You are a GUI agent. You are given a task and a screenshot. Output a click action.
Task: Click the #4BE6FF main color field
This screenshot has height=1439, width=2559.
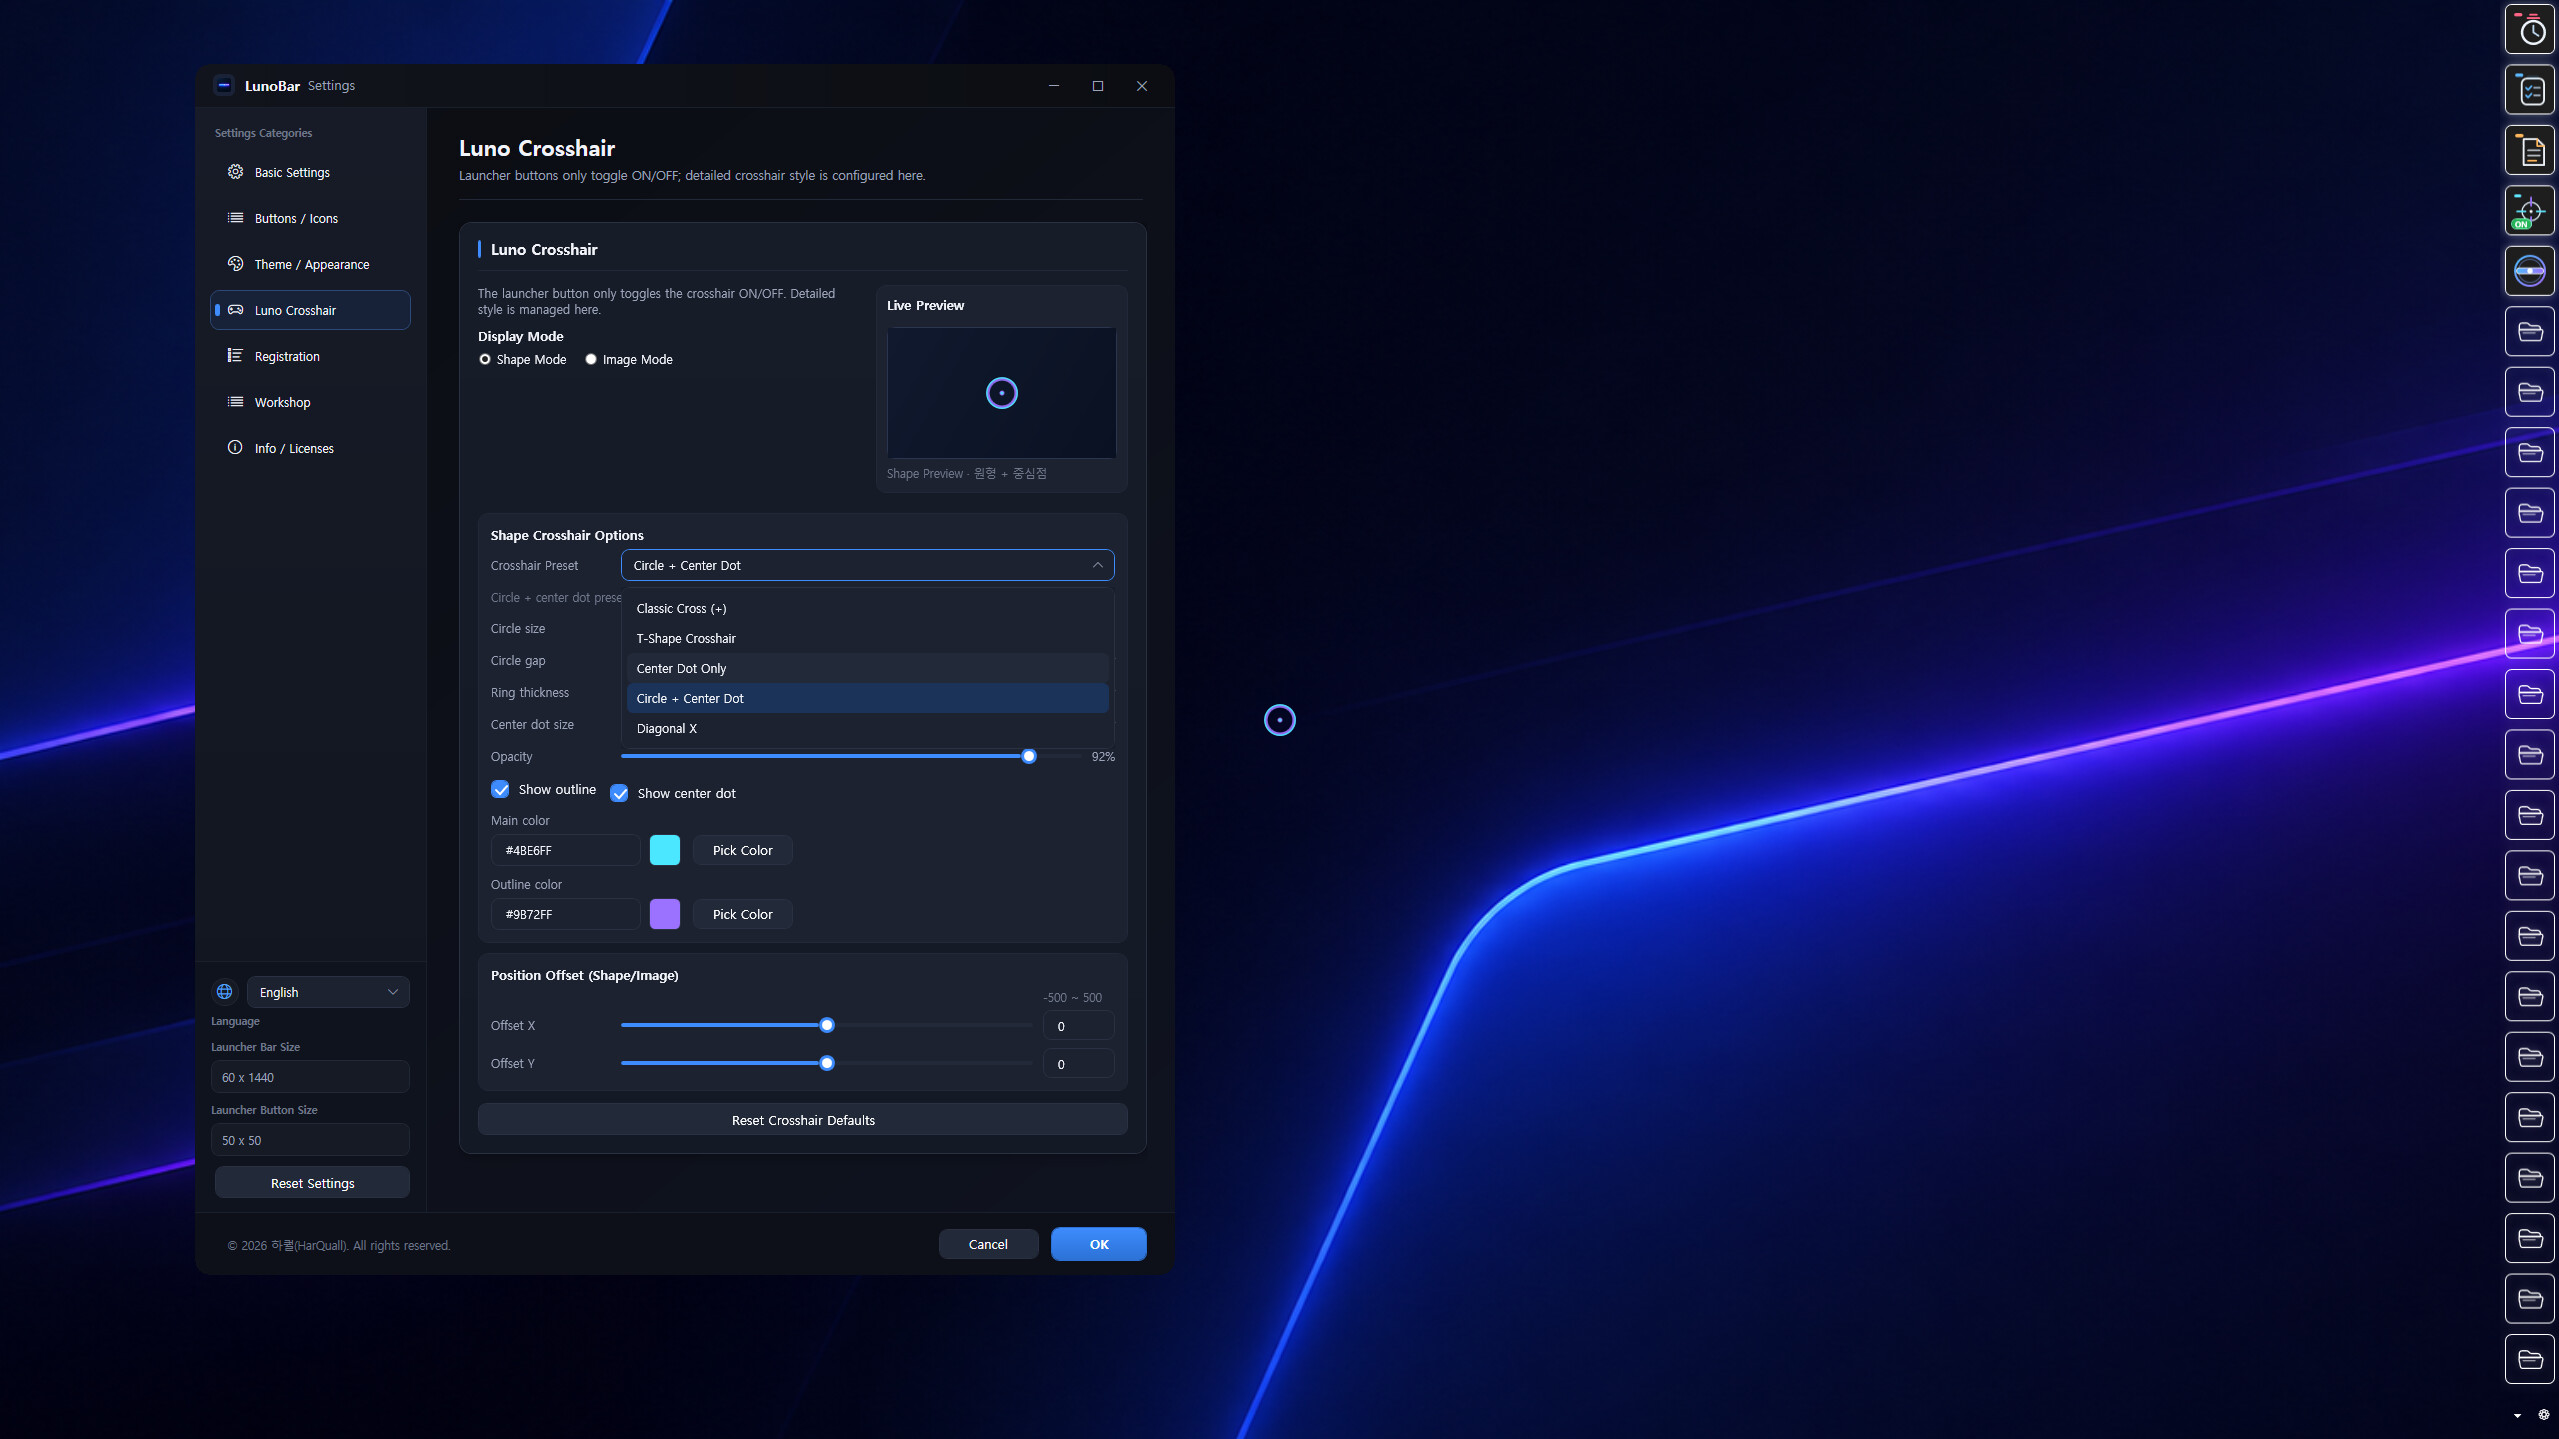click(x=565, y=851)
